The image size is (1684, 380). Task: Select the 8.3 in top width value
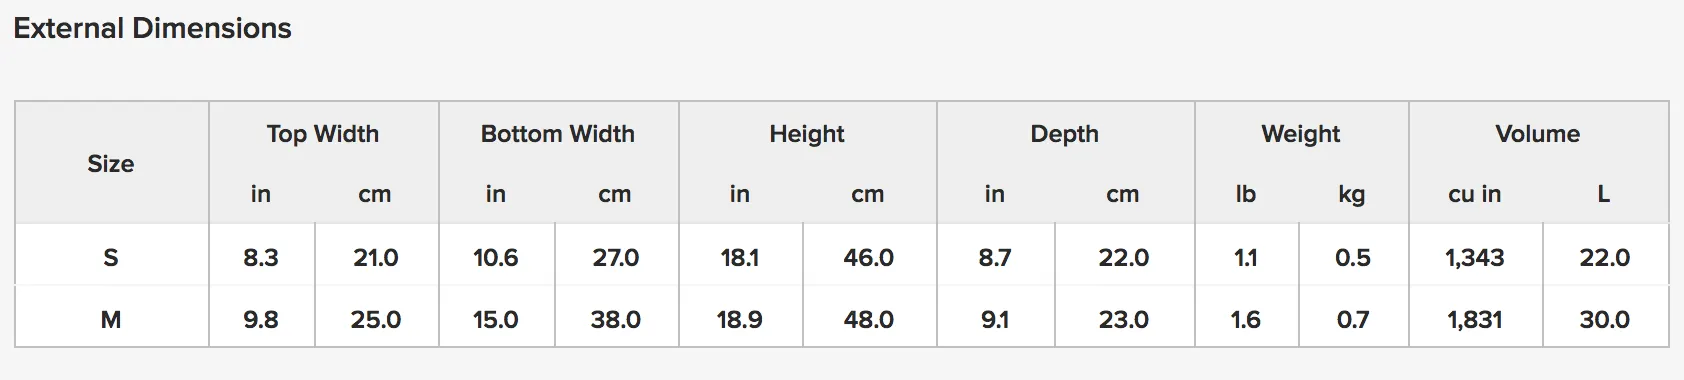pyautogui.click(x=261, y=258)
